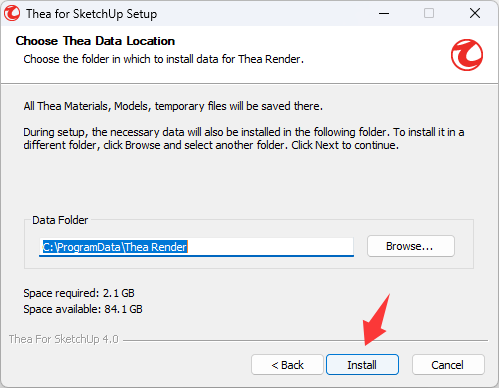Click the "Thea For SketchUp 4.0" branding text
Image resolution: width=499 pixels, height=388 pixels.
[x=64, y=339]
